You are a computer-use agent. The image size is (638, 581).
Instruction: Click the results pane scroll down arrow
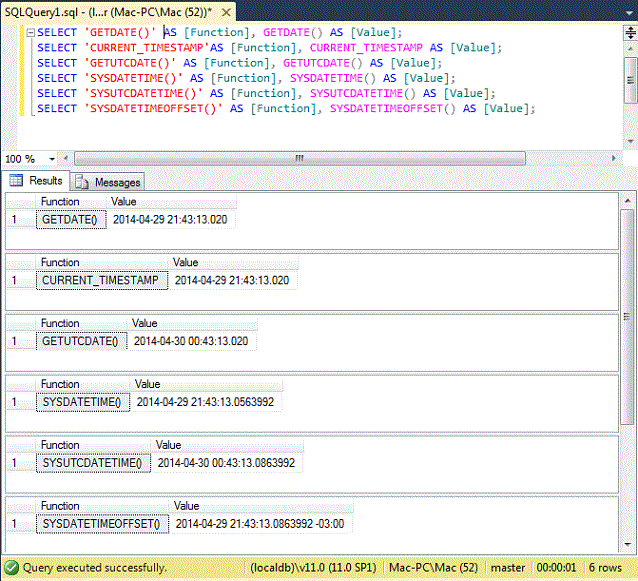point(628,544)
